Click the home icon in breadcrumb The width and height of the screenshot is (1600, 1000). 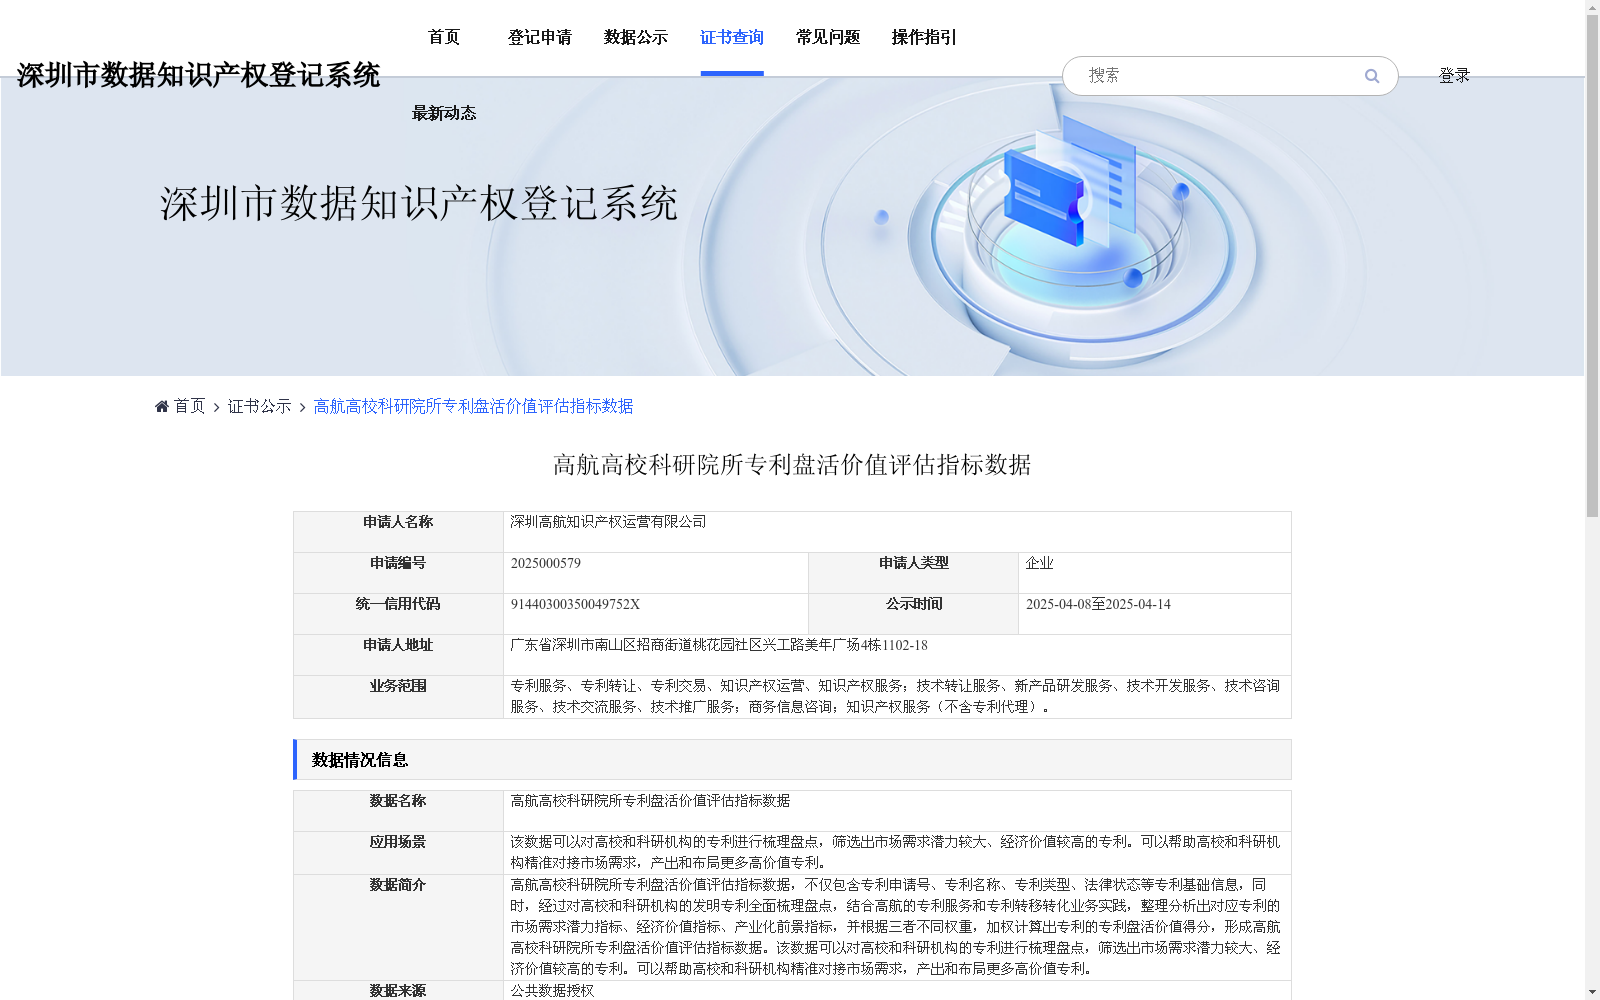[162, 406]
